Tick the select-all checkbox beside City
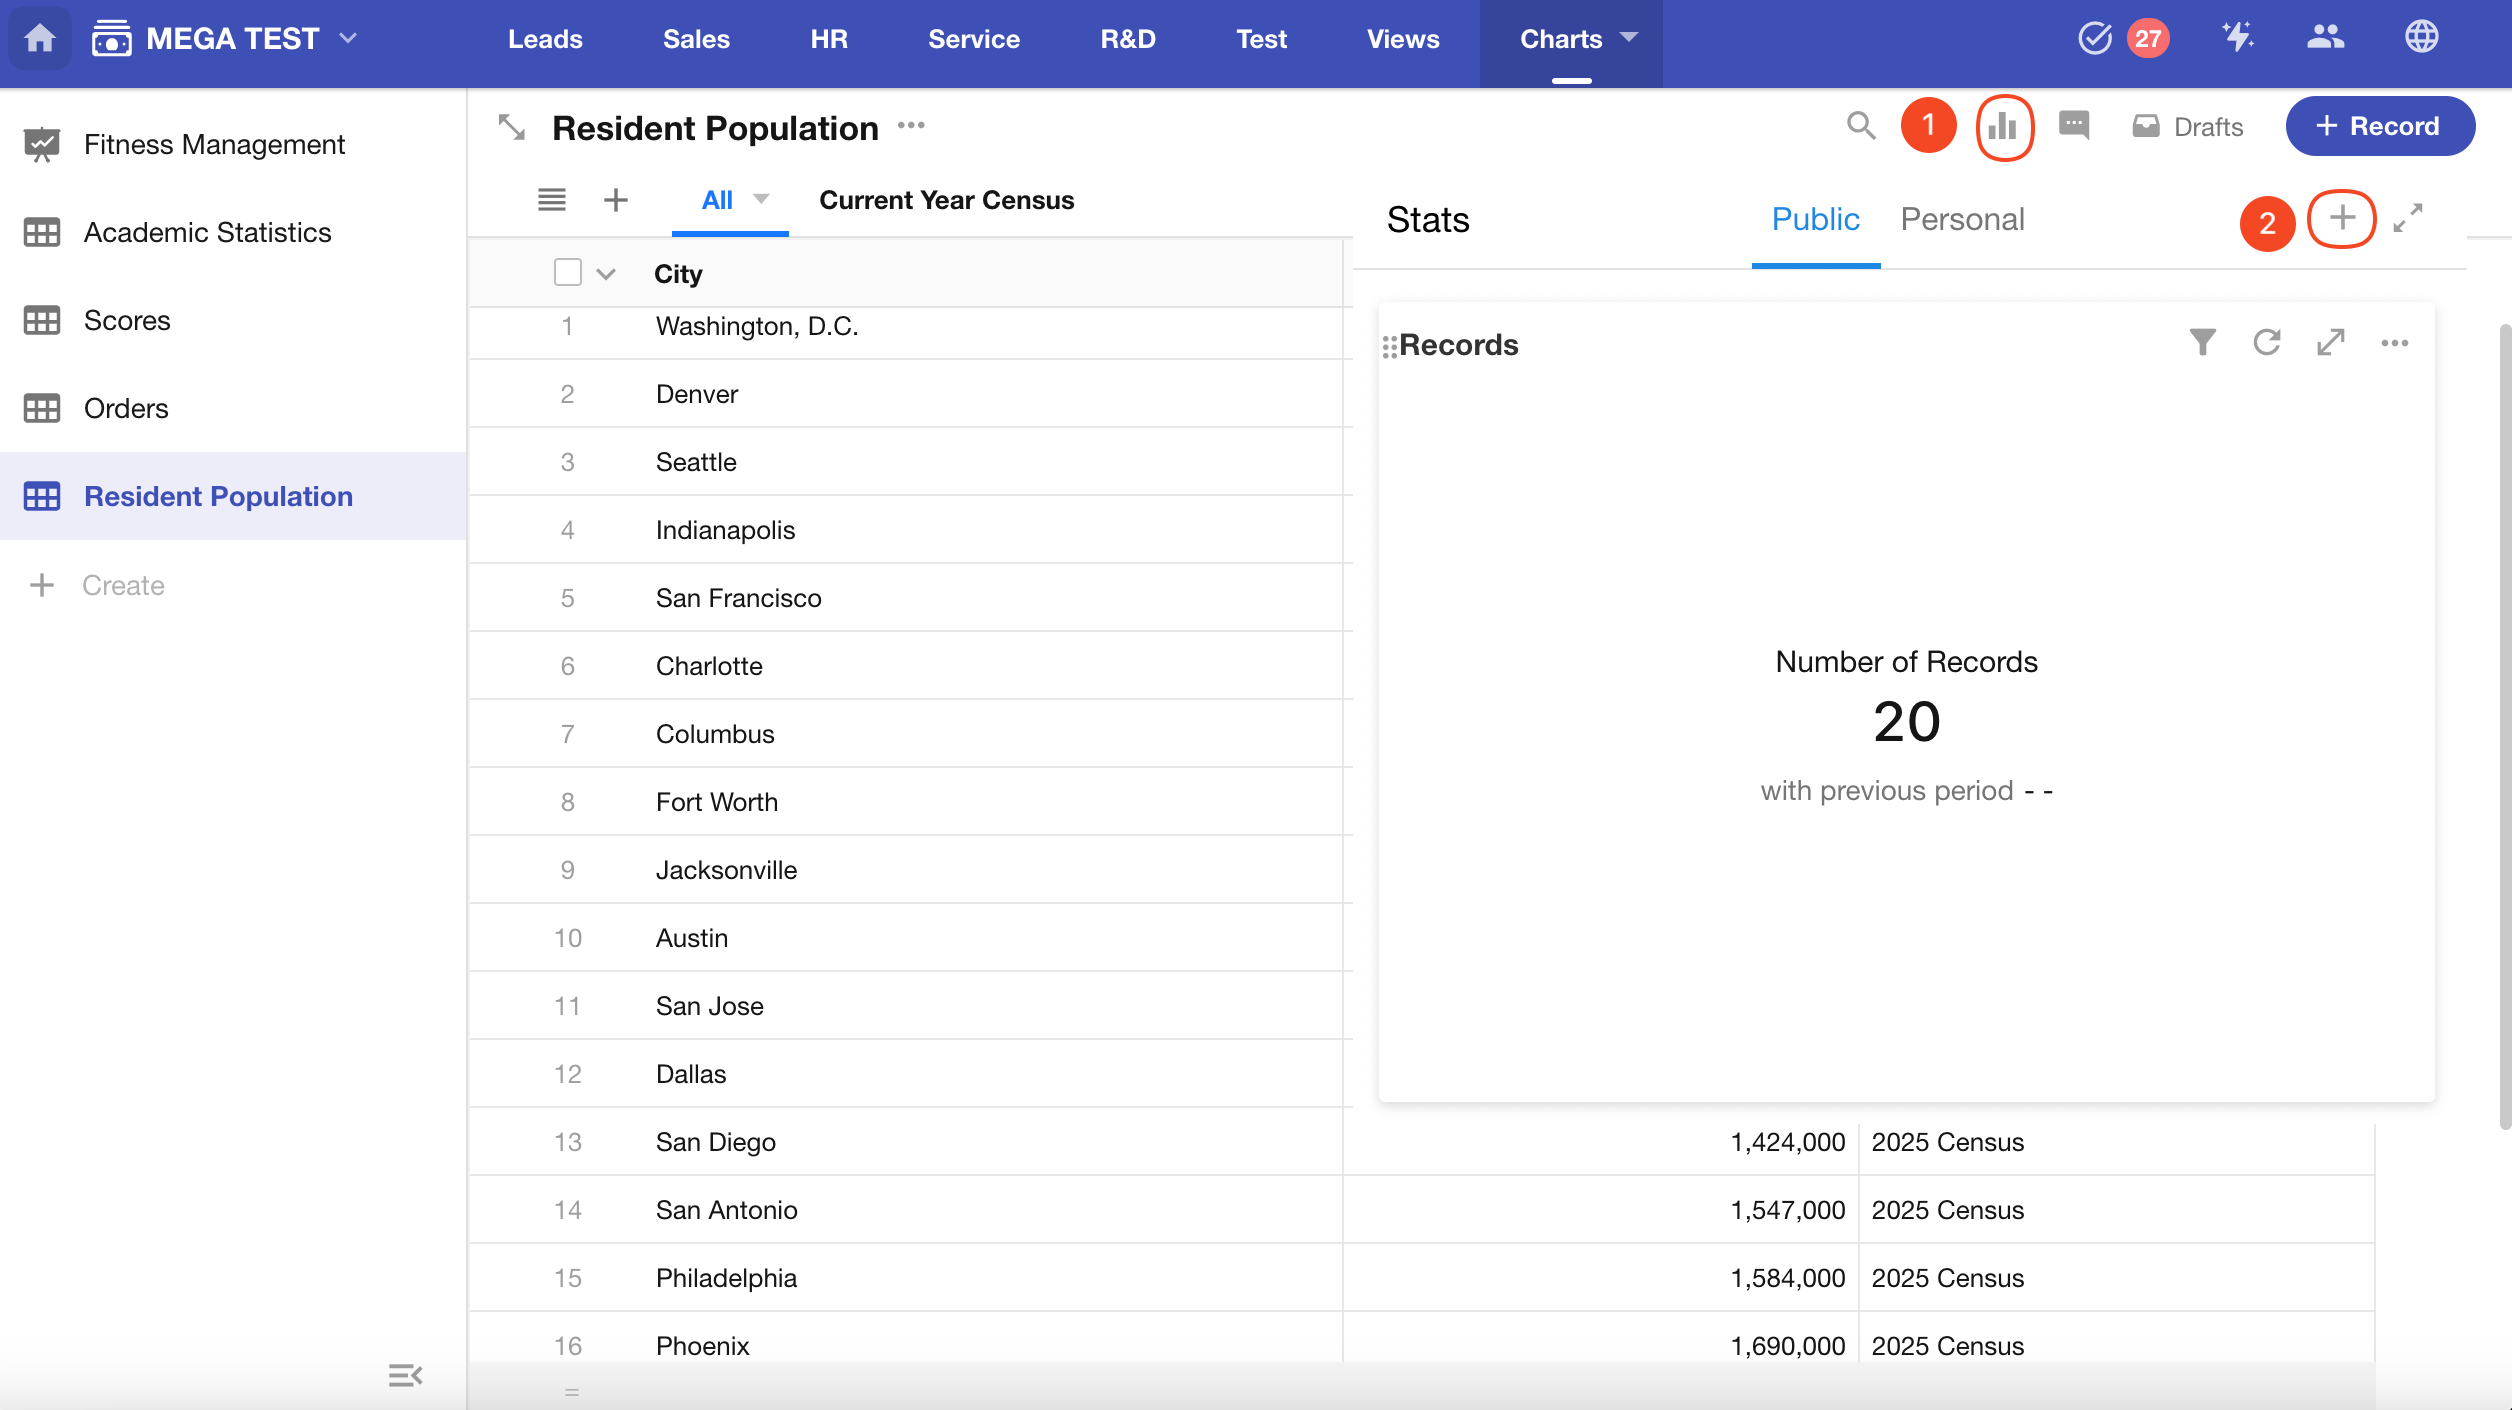Screen dimensions: 2512x1410 tap(567, 273)
